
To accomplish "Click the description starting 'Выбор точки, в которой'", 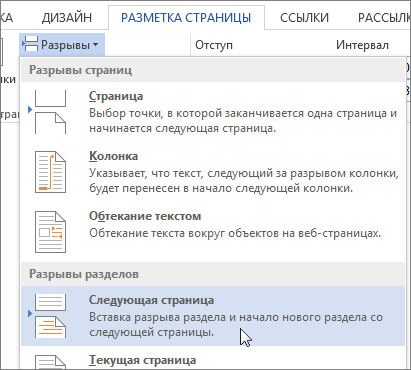I will pos(243,121).
